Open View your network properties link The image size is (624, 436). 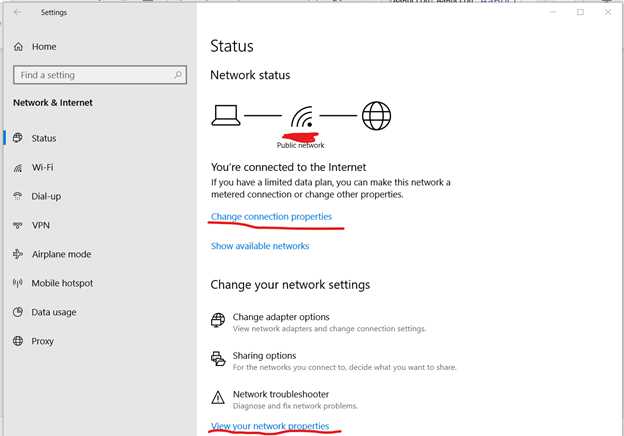[x=270, y=426]
